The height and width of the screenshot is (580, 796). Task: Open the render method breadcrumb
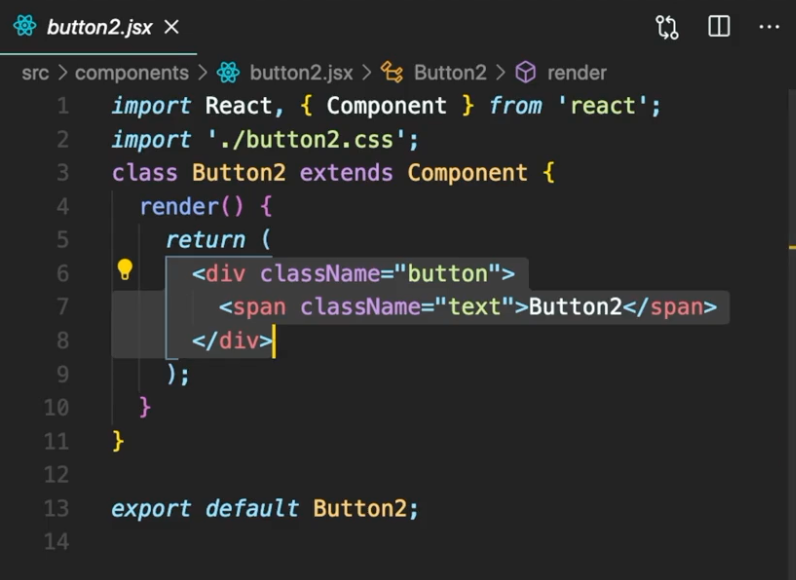coord(577,73)
